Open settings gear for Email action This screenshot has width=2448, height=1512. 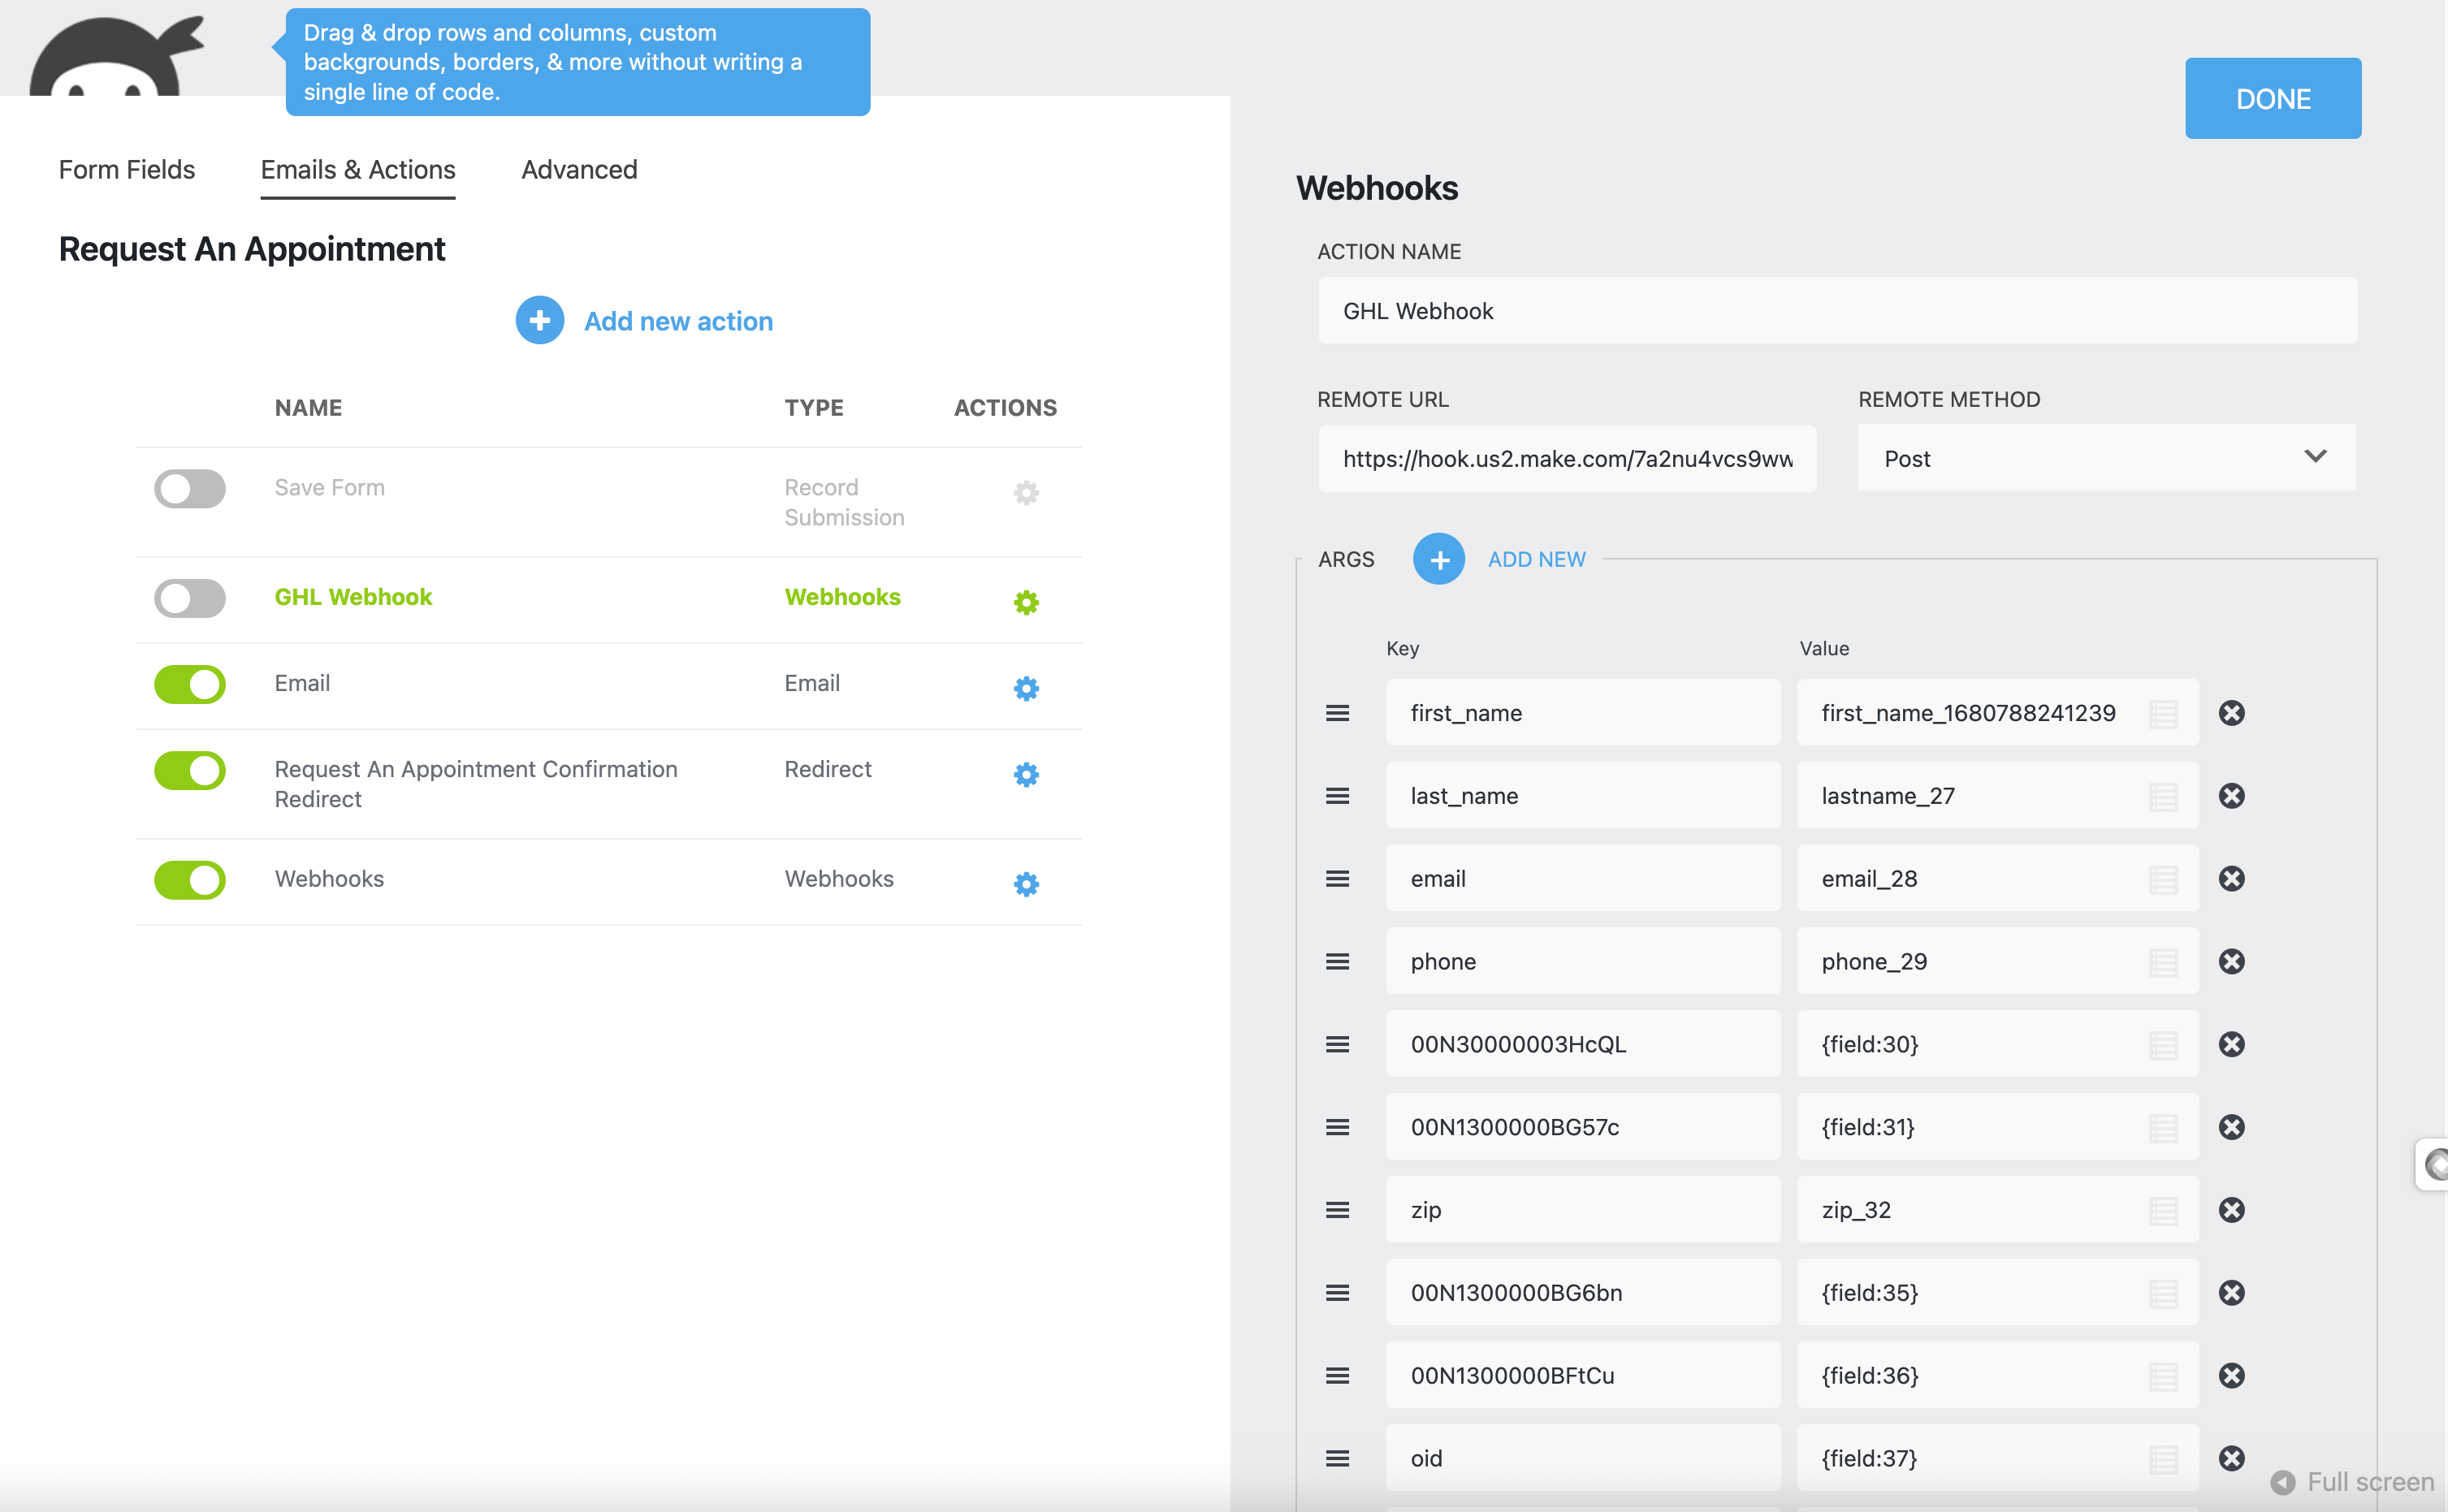coord(1026,688)
